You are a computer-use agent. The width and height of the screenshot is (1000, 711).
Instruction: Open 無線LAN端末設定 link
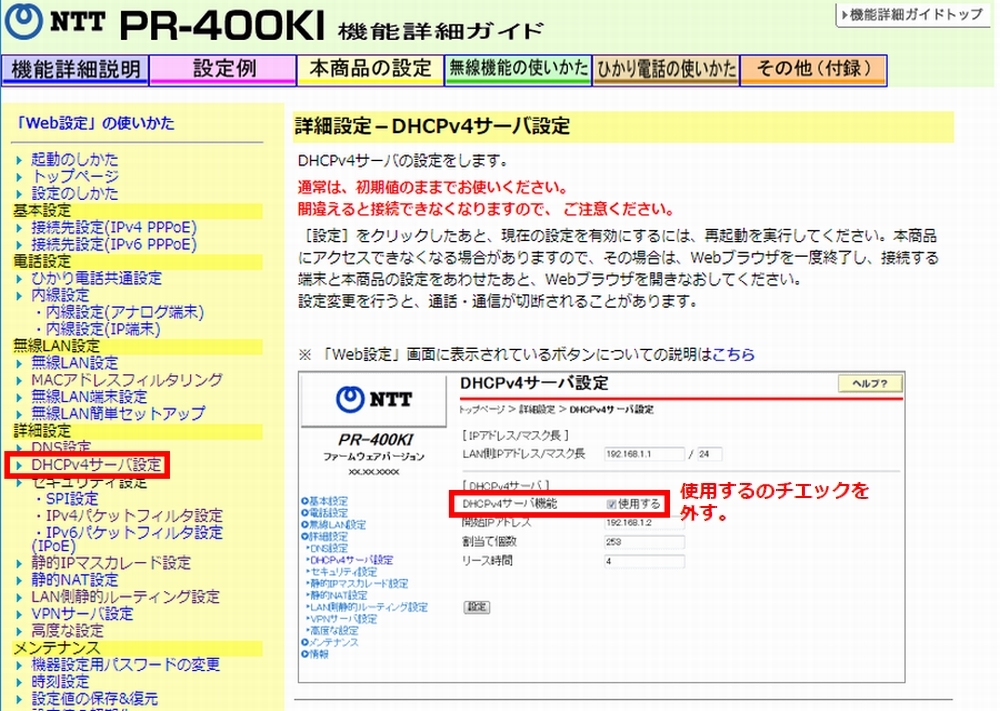(x=89, y=397)
